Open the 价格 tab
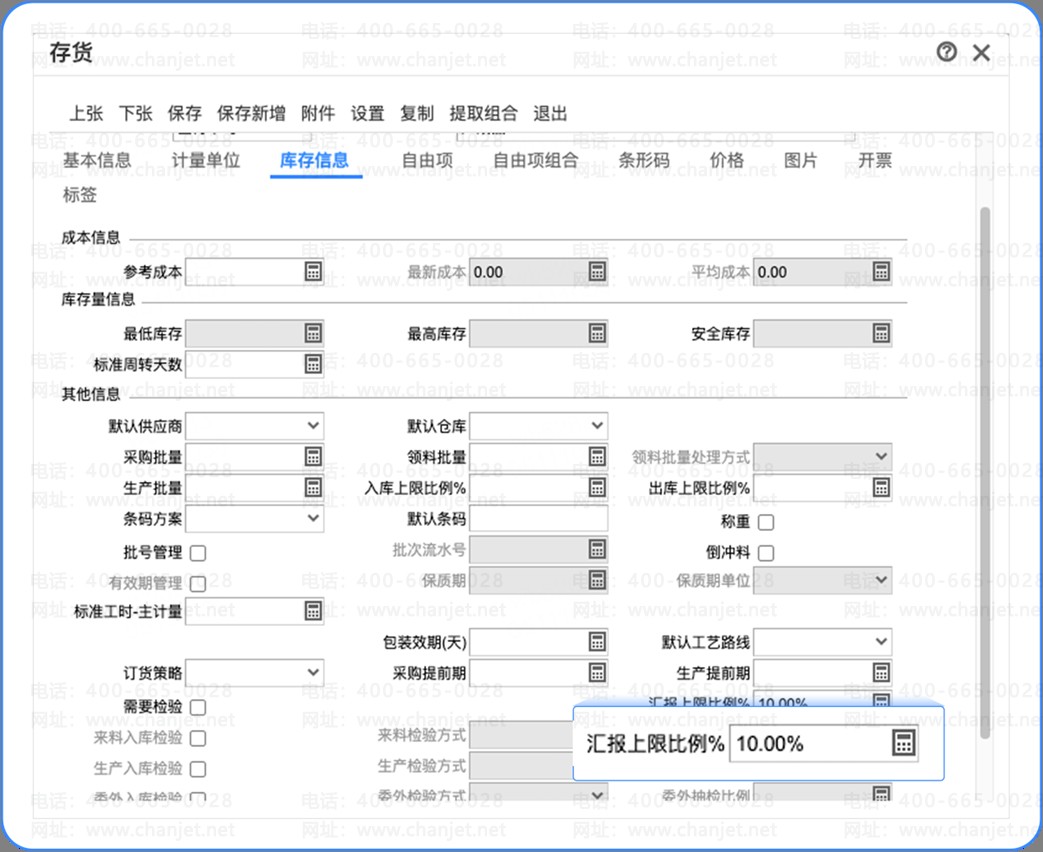Viewport: 1043px width, 852px height. (x=727, y=160)
